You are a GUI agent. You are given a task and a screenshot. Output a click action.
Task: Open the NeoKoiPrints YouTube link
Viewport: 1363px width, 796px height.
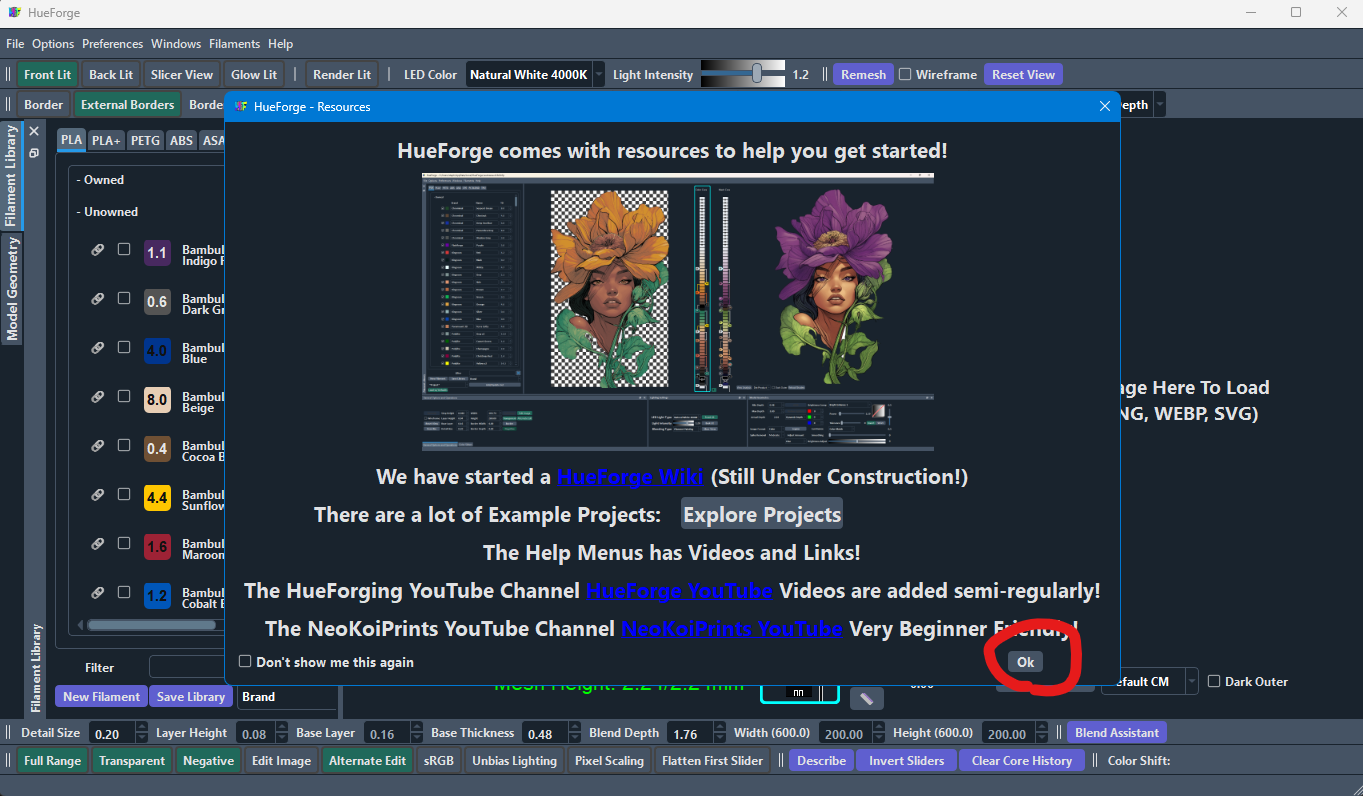click(732, 629)
